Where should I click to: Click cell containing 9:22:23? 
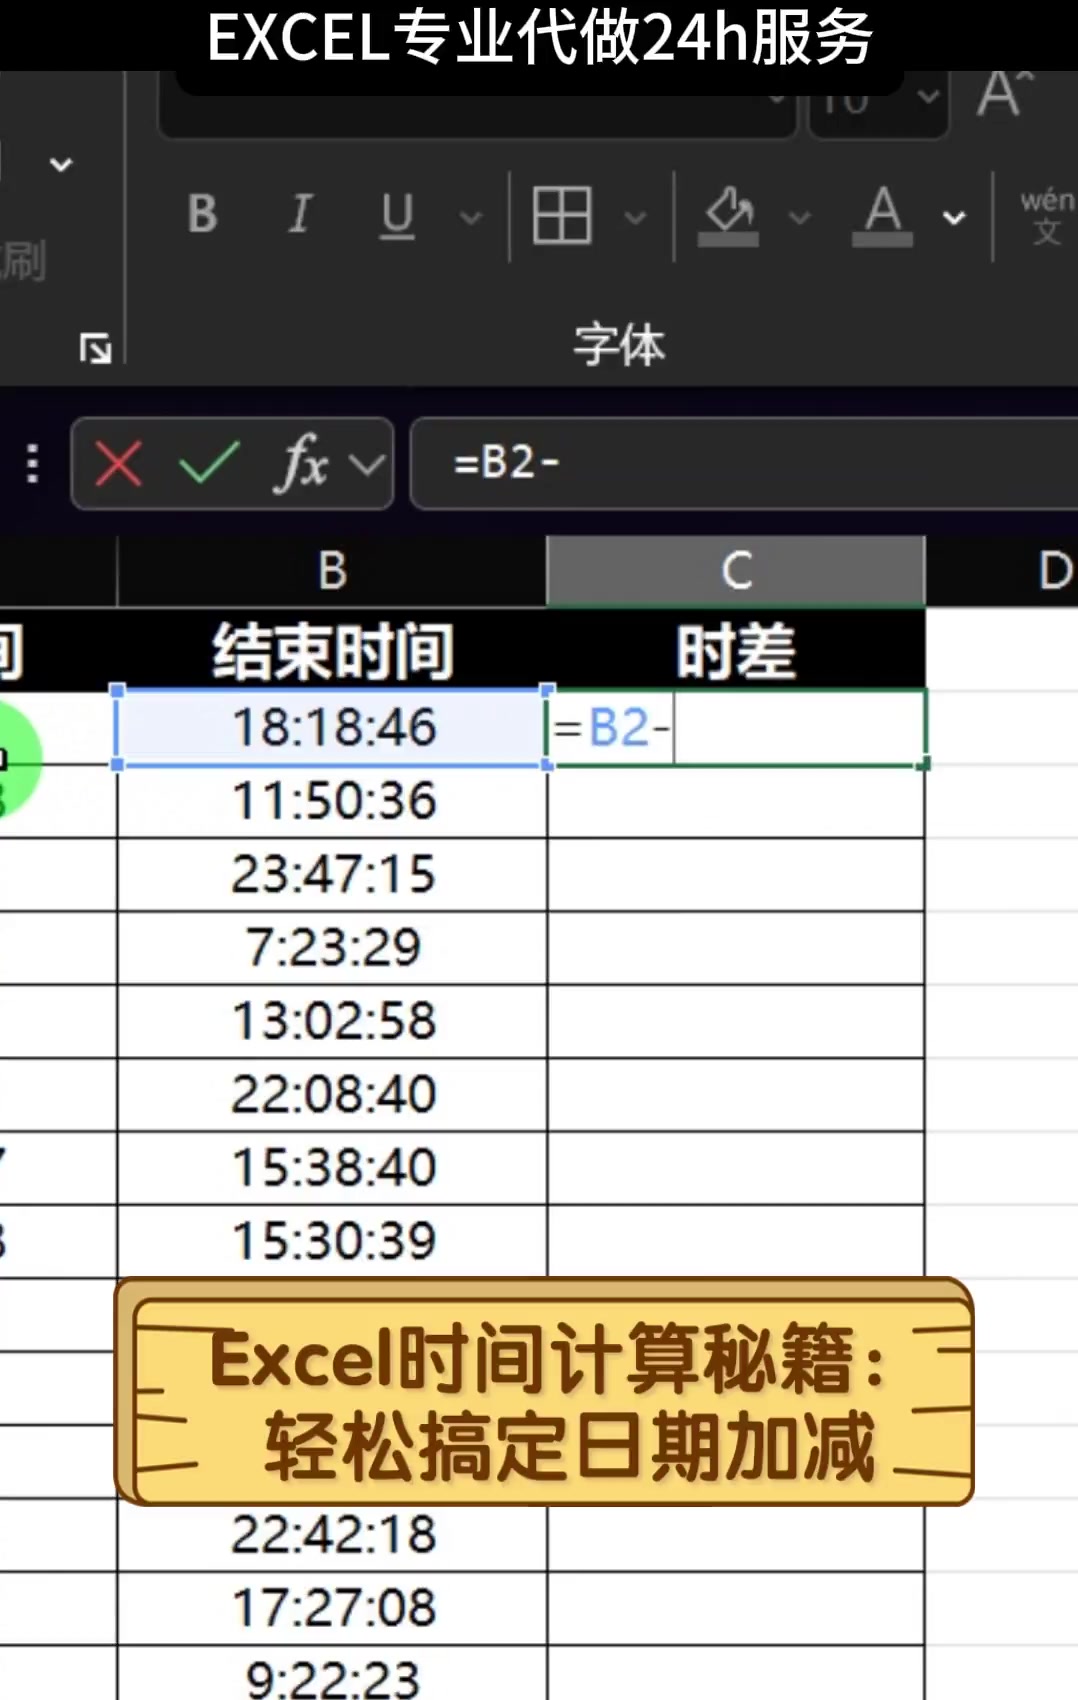[332, 1674]
